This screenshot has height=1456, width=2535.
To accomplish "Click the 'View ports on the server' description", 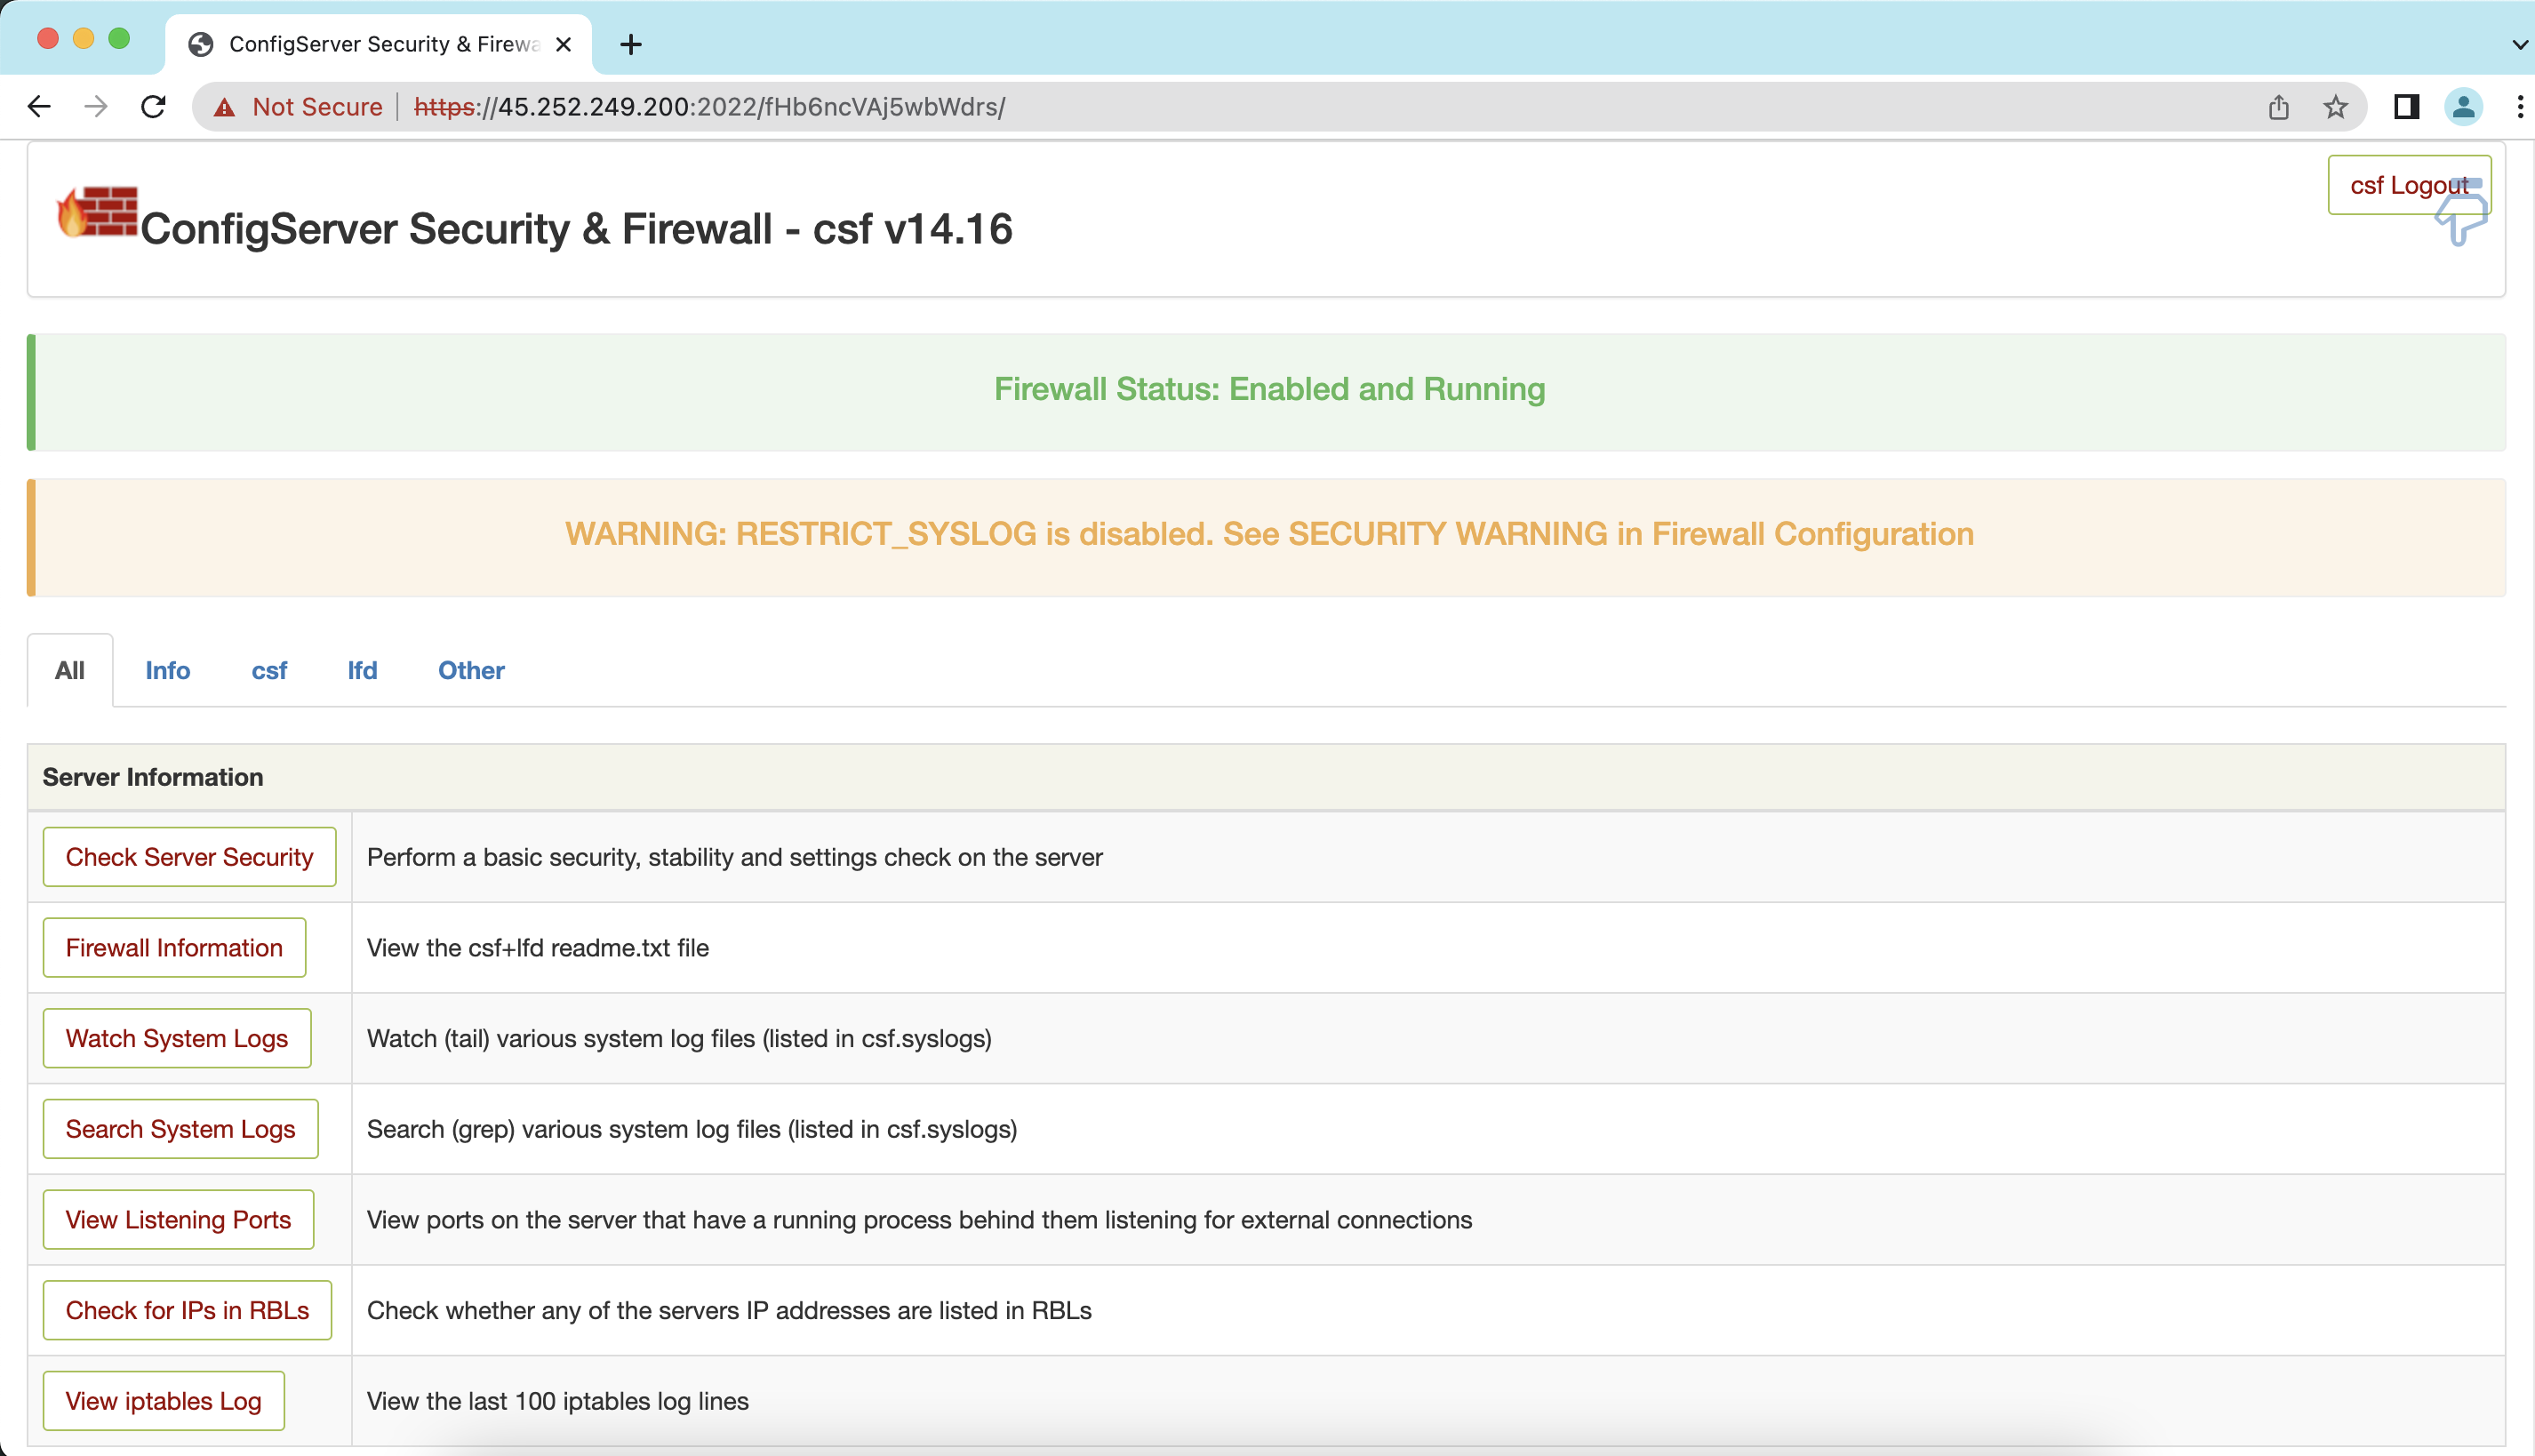I will point(919,1220).
